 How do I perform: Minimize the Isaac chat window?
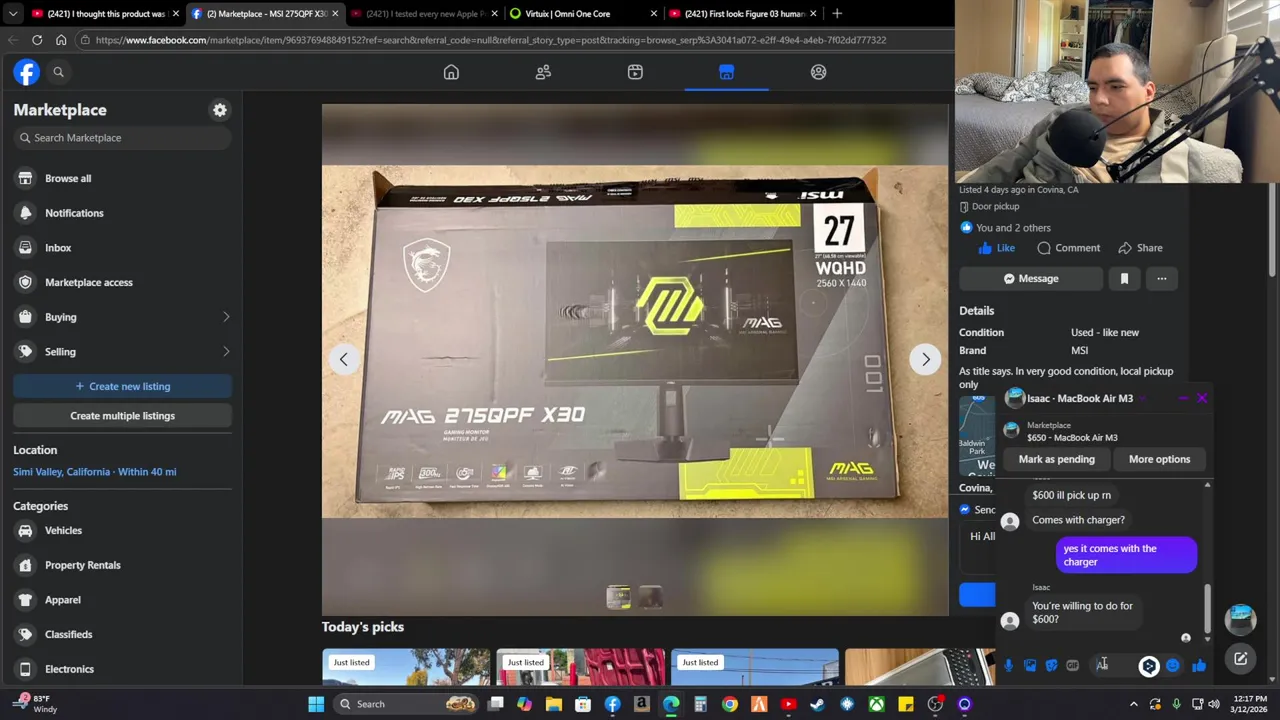pos(1182,398)
